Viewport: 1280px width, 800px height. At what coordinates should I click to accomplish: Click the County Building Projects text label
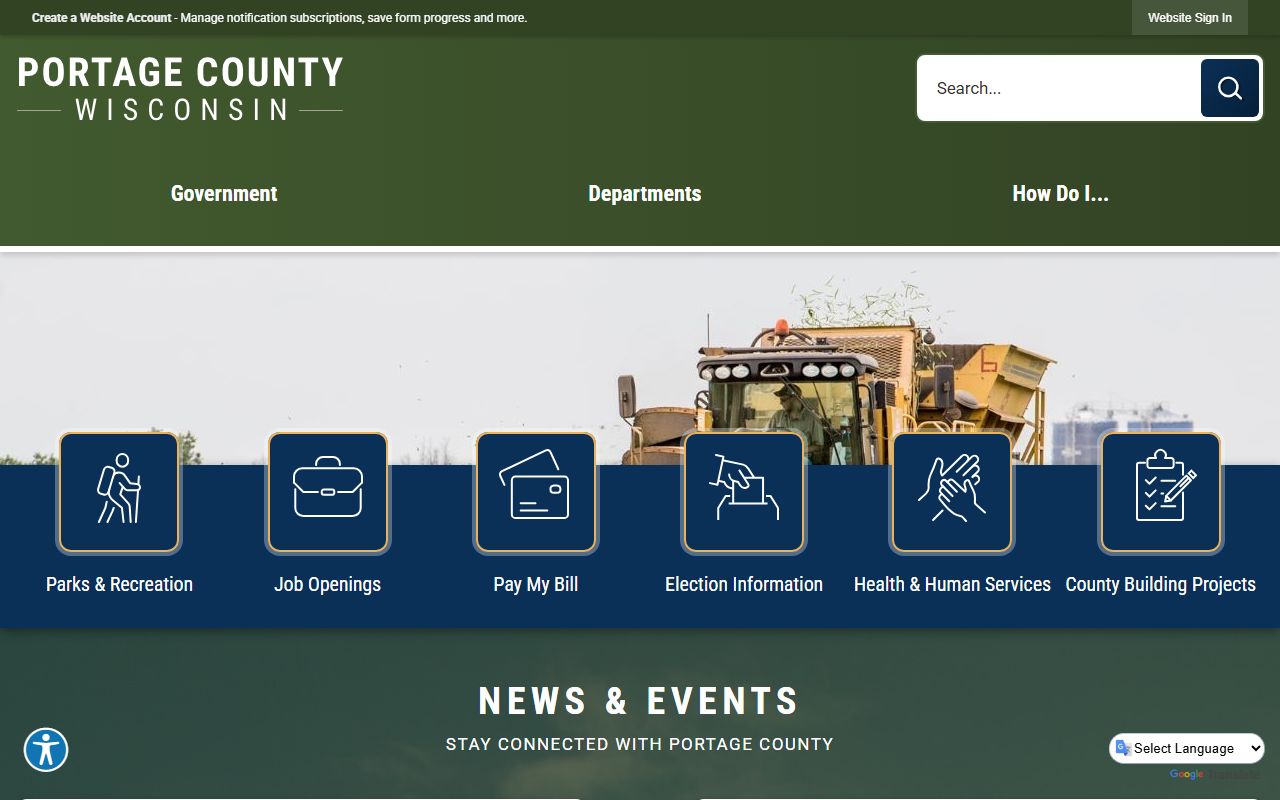pos(1160,584)
